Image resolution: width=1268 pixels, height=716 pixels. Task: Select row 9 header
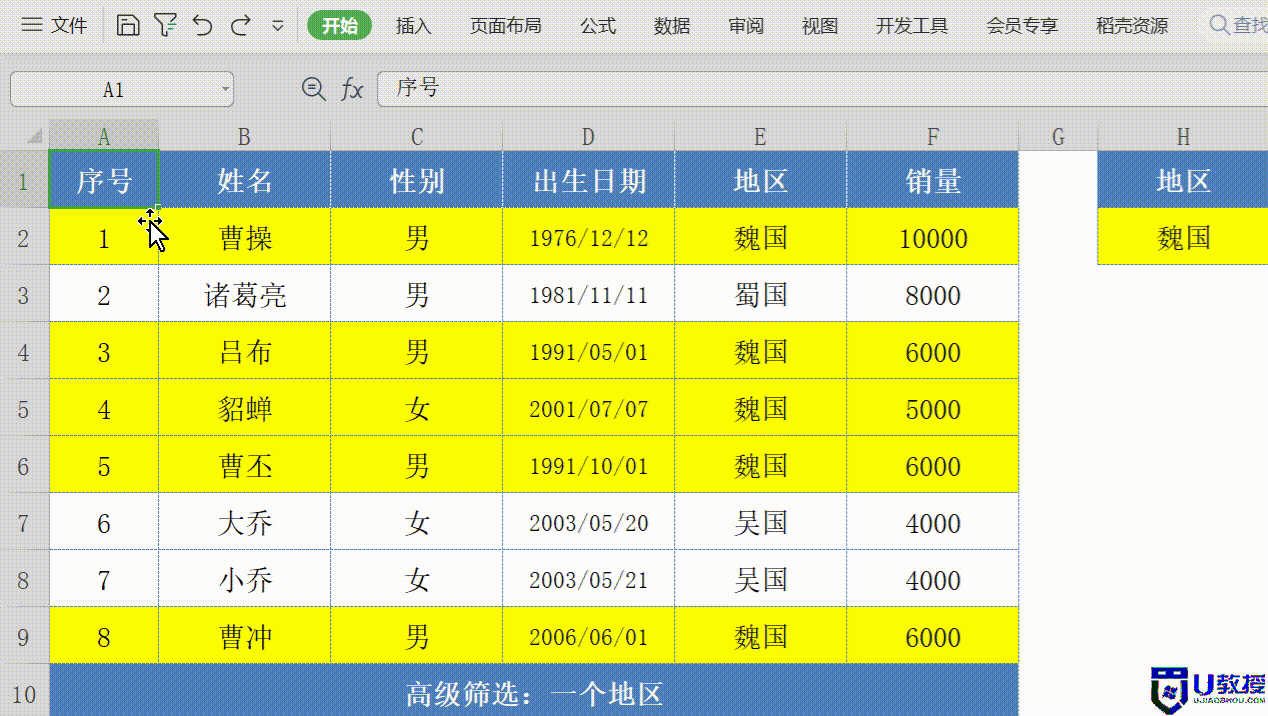click(24, 636)
